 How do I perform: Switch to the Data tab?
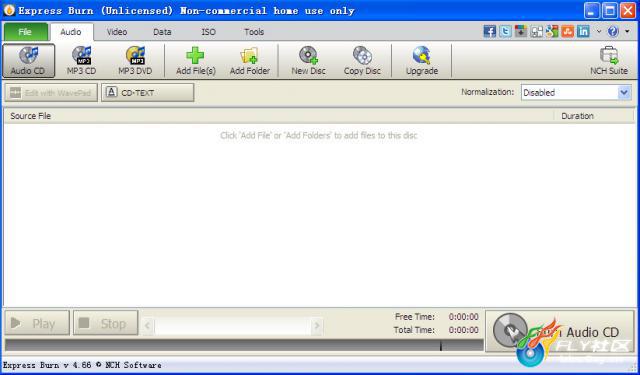coord(162,32)
